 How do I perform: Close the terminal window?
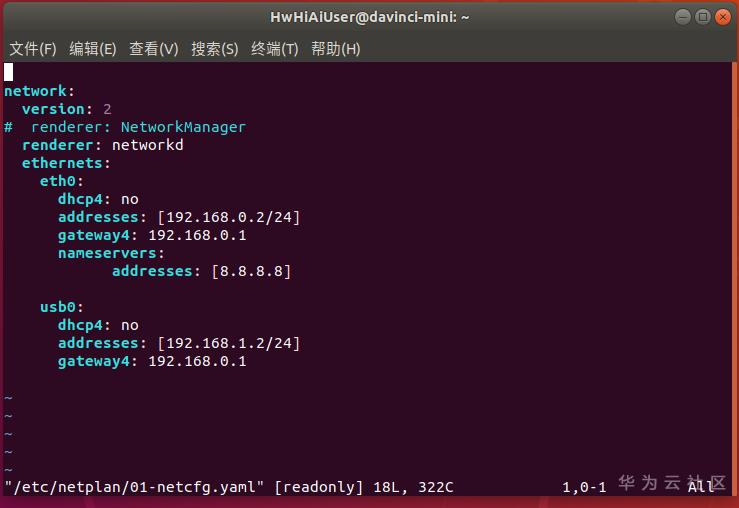(x=722, y=17)
